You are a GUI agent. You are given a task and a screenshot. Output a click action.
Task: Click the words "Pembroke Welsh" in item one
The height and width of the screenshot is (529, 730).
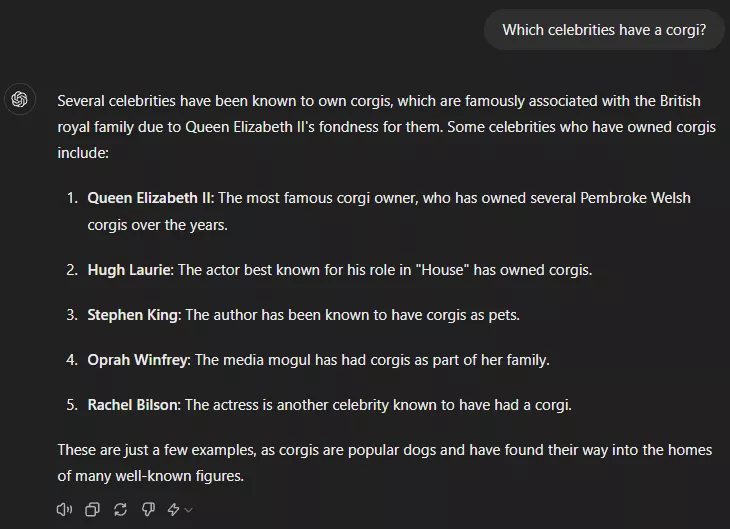click(635, 198)
